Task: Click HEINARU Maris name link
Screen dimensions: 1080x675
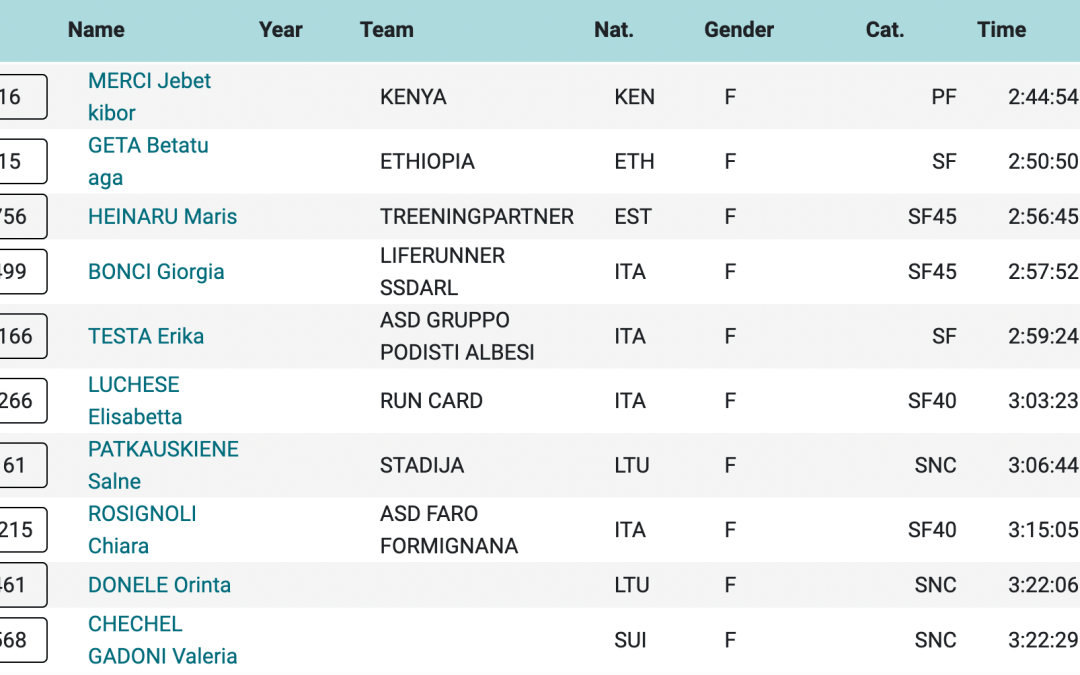Action: (162, 217)
